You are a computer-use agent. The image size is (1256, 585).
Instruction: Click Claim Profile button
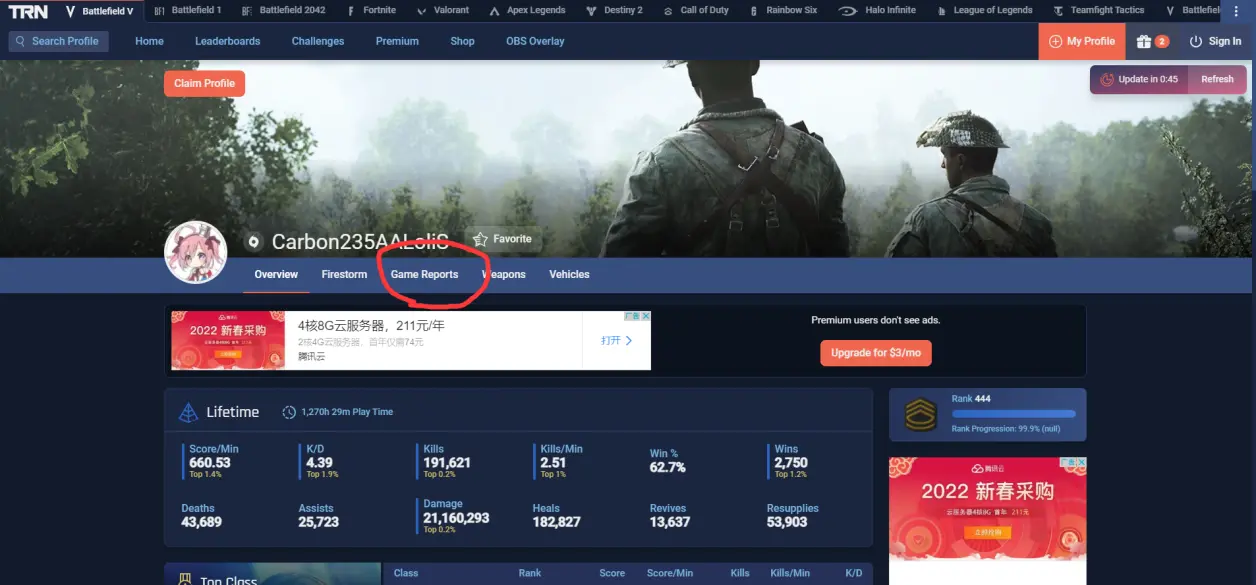click(x=204, y=83)
